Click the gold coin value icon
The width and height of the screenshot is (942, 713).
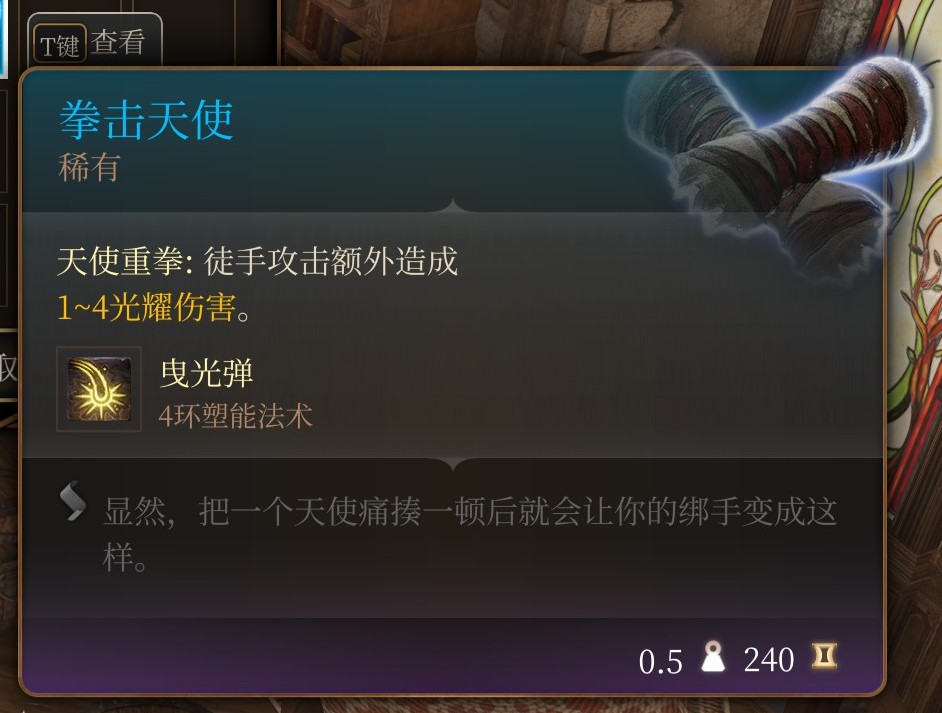click(824, 655)
